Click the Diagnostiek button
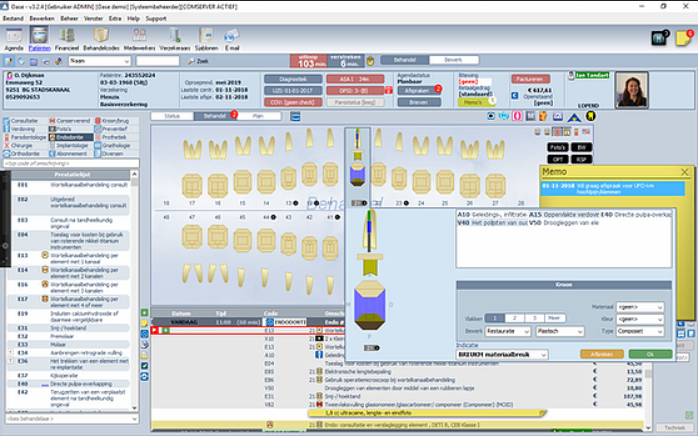 point(293,79)
